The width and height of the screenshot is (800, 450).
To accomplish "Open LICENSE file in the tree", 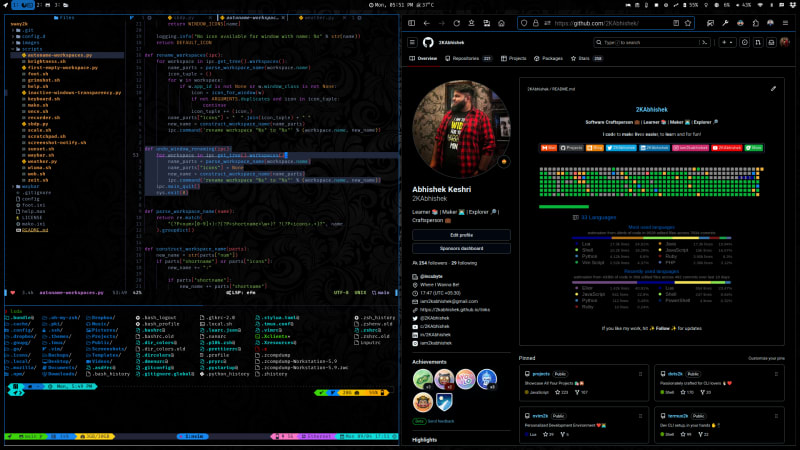I will [x=28, y=217].
